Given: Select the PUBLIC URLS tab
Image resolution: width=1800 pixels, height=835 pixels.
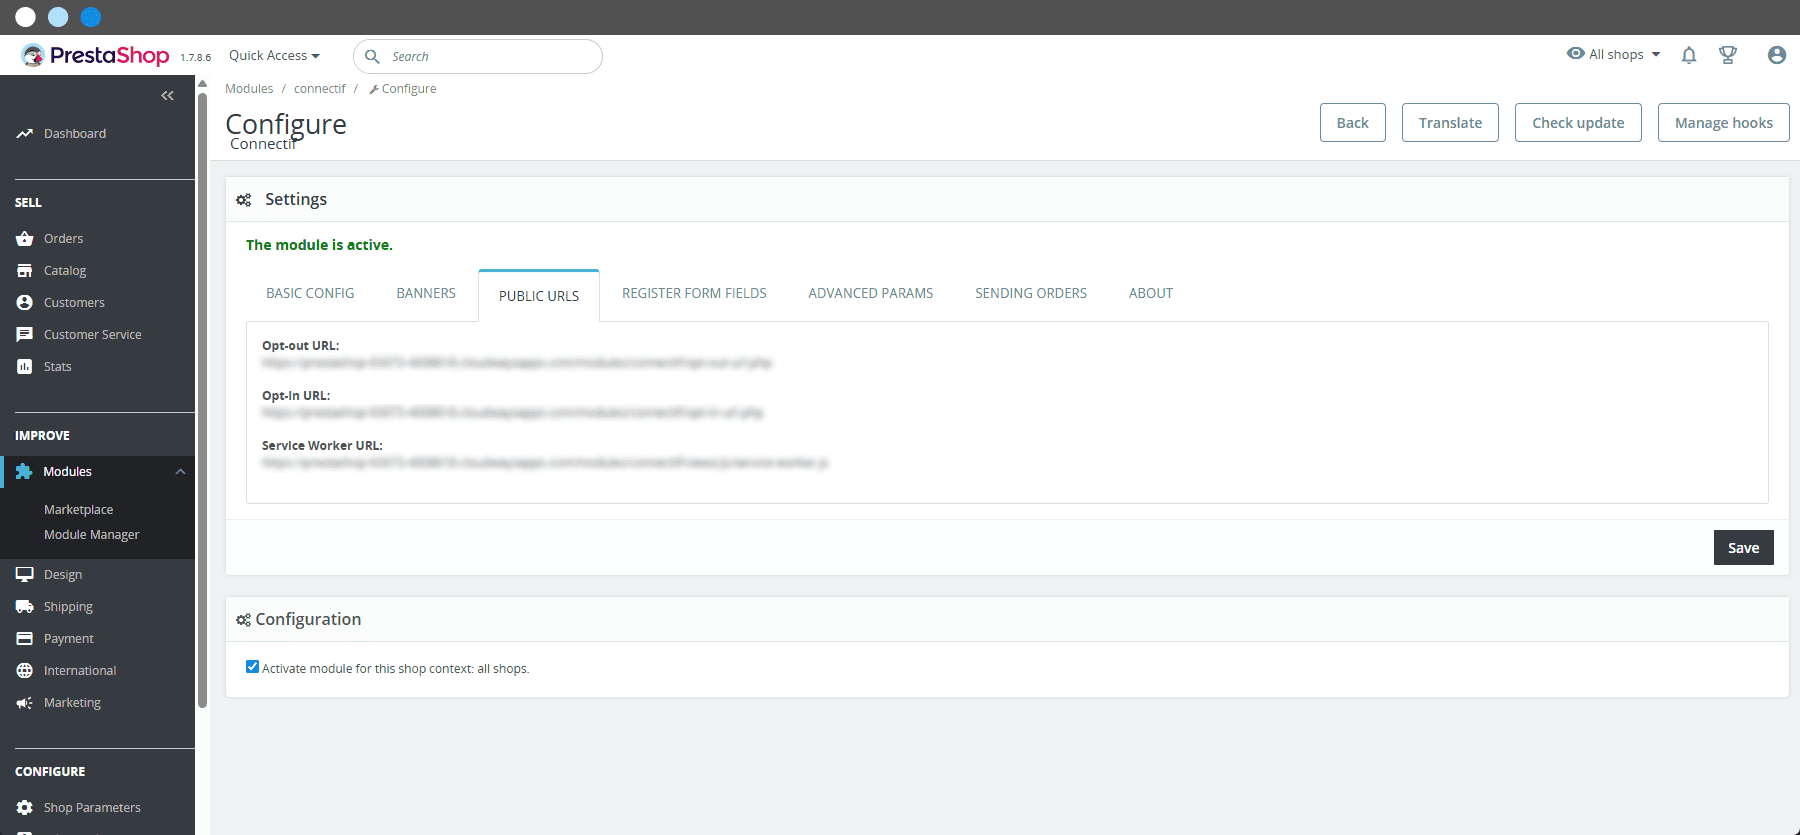Looking at the screenshot, I should tap(539, 296).
